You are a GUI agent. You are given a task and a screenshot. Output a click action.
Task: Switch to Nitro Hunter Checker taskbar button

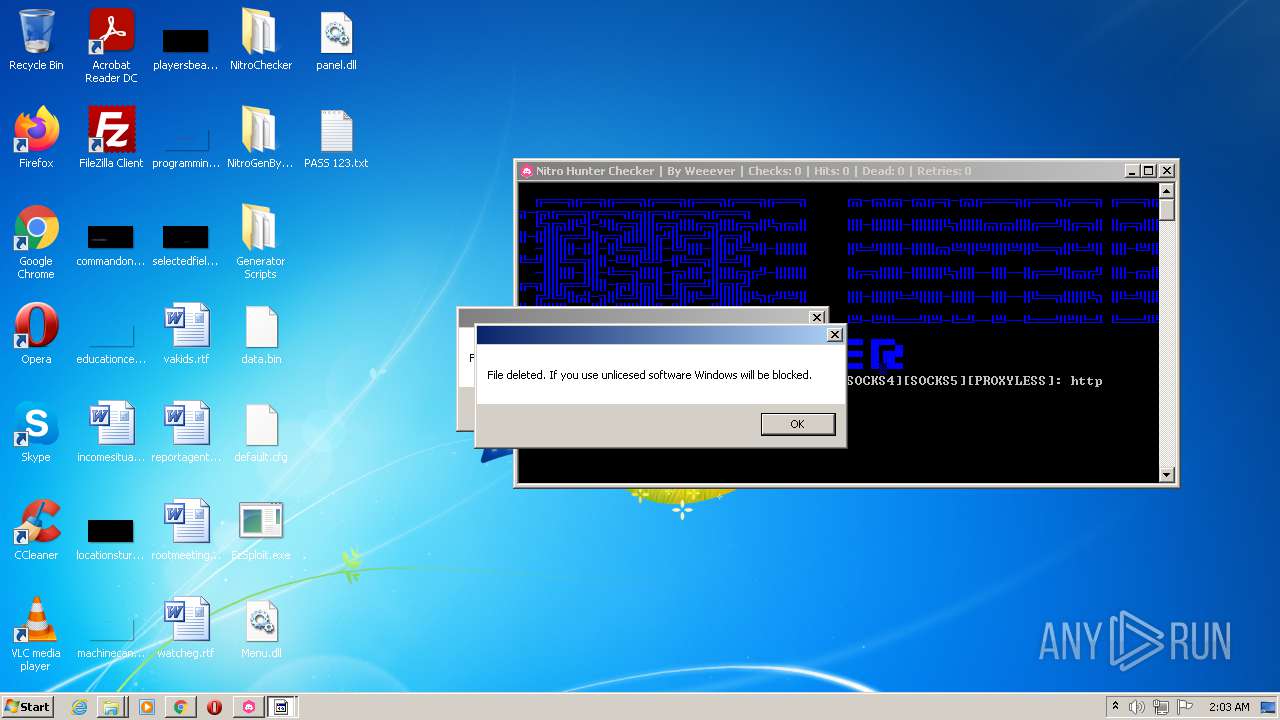(248, 707)
